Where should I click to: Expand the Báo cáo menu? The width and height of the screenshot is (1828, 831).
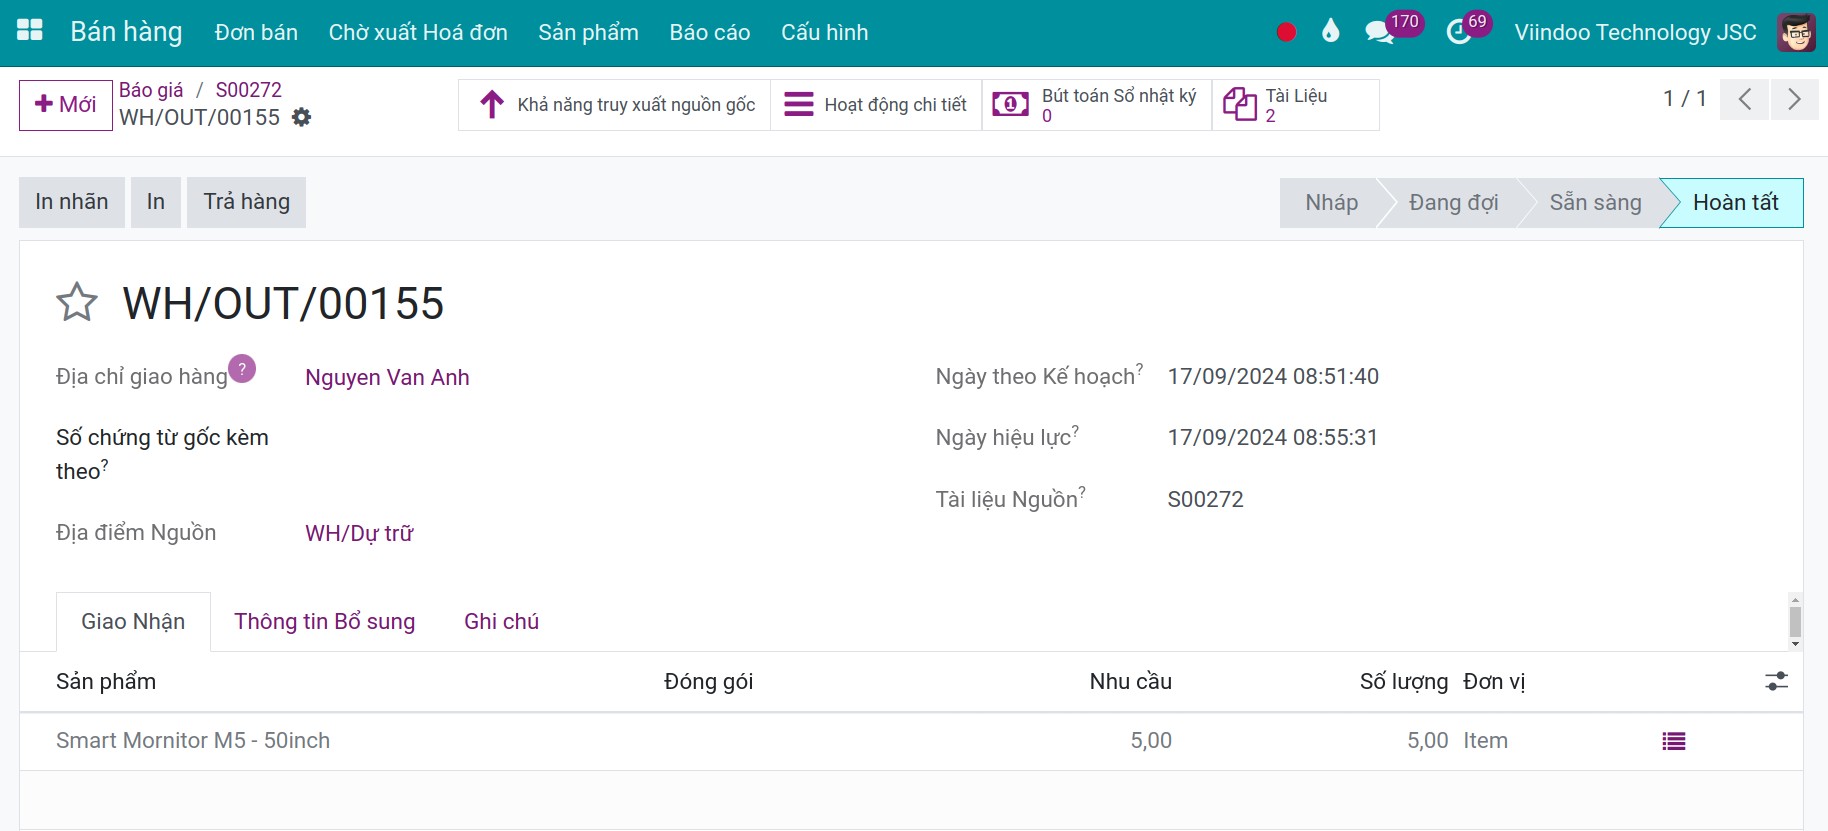point(709,32)
